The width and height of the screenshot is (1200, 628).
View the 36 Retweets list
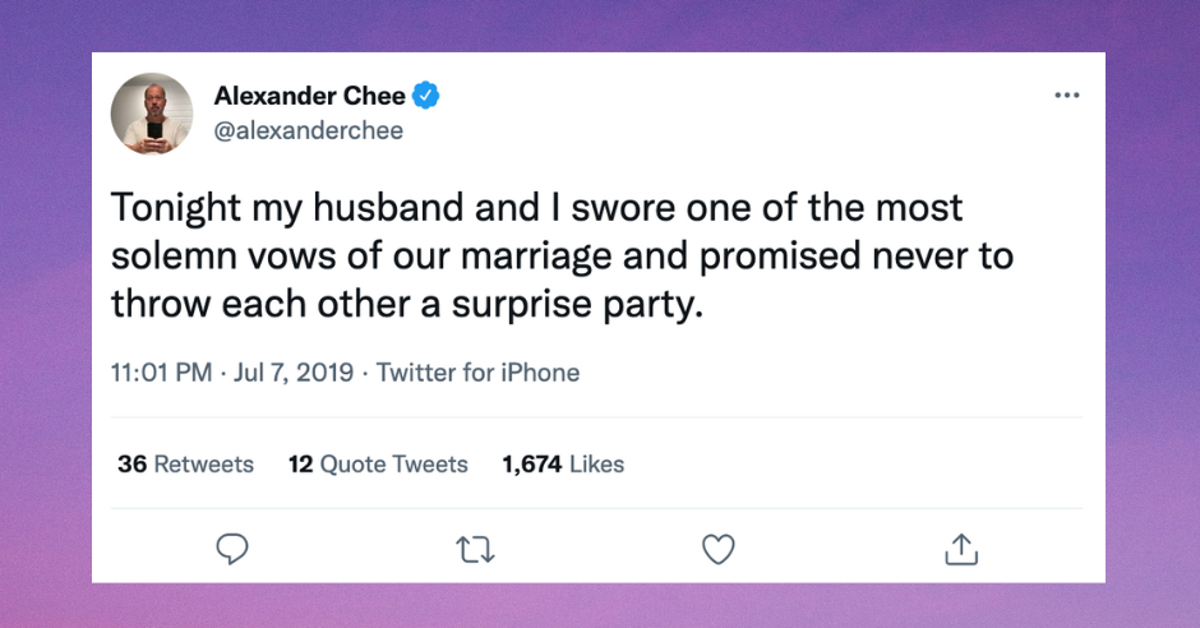tap(184, 463)
